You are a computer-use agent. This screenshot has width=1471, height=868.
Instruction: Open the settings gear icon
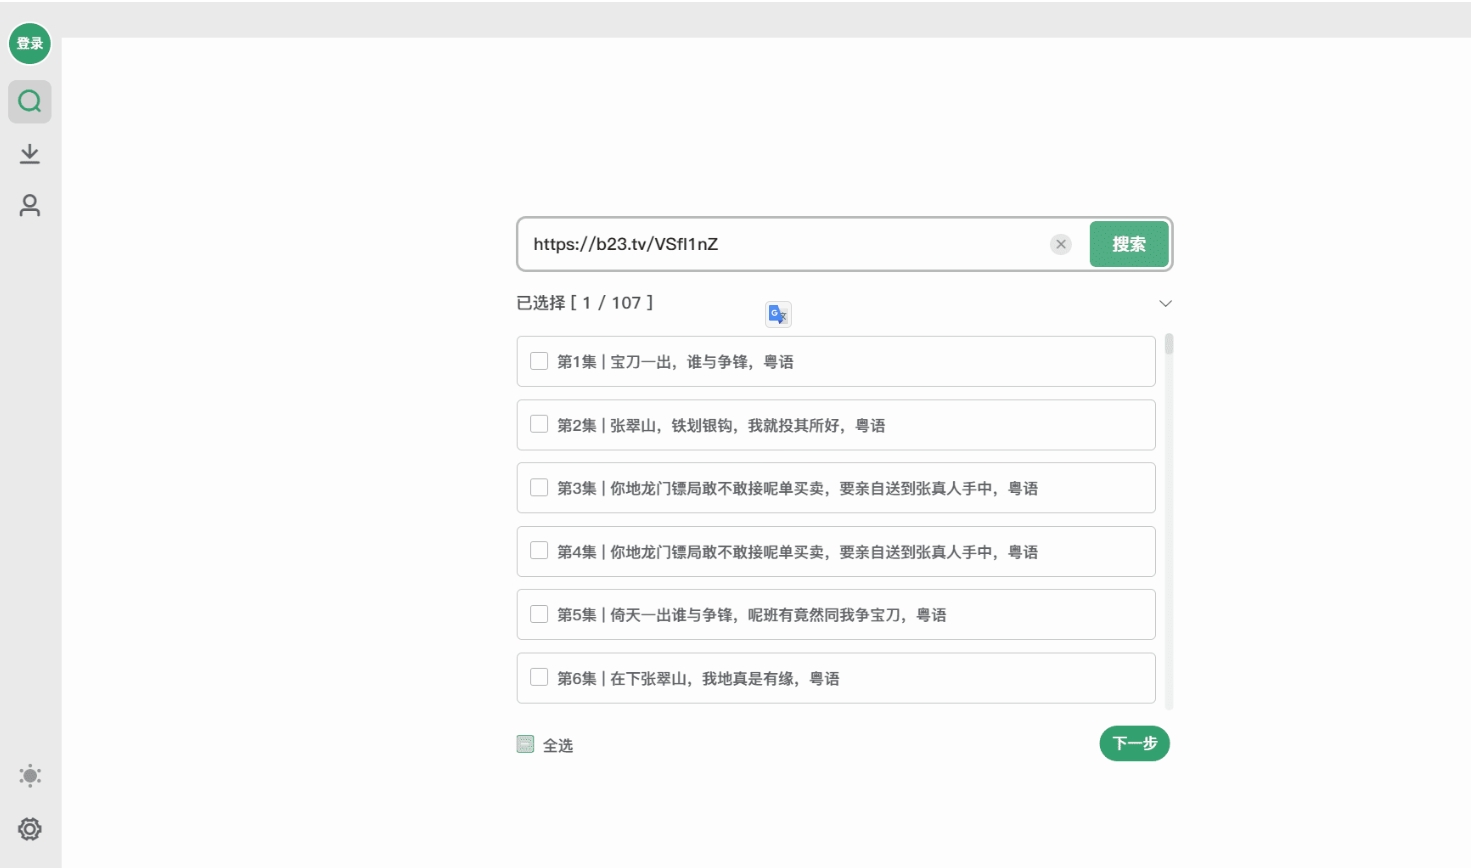coord(29,829)
